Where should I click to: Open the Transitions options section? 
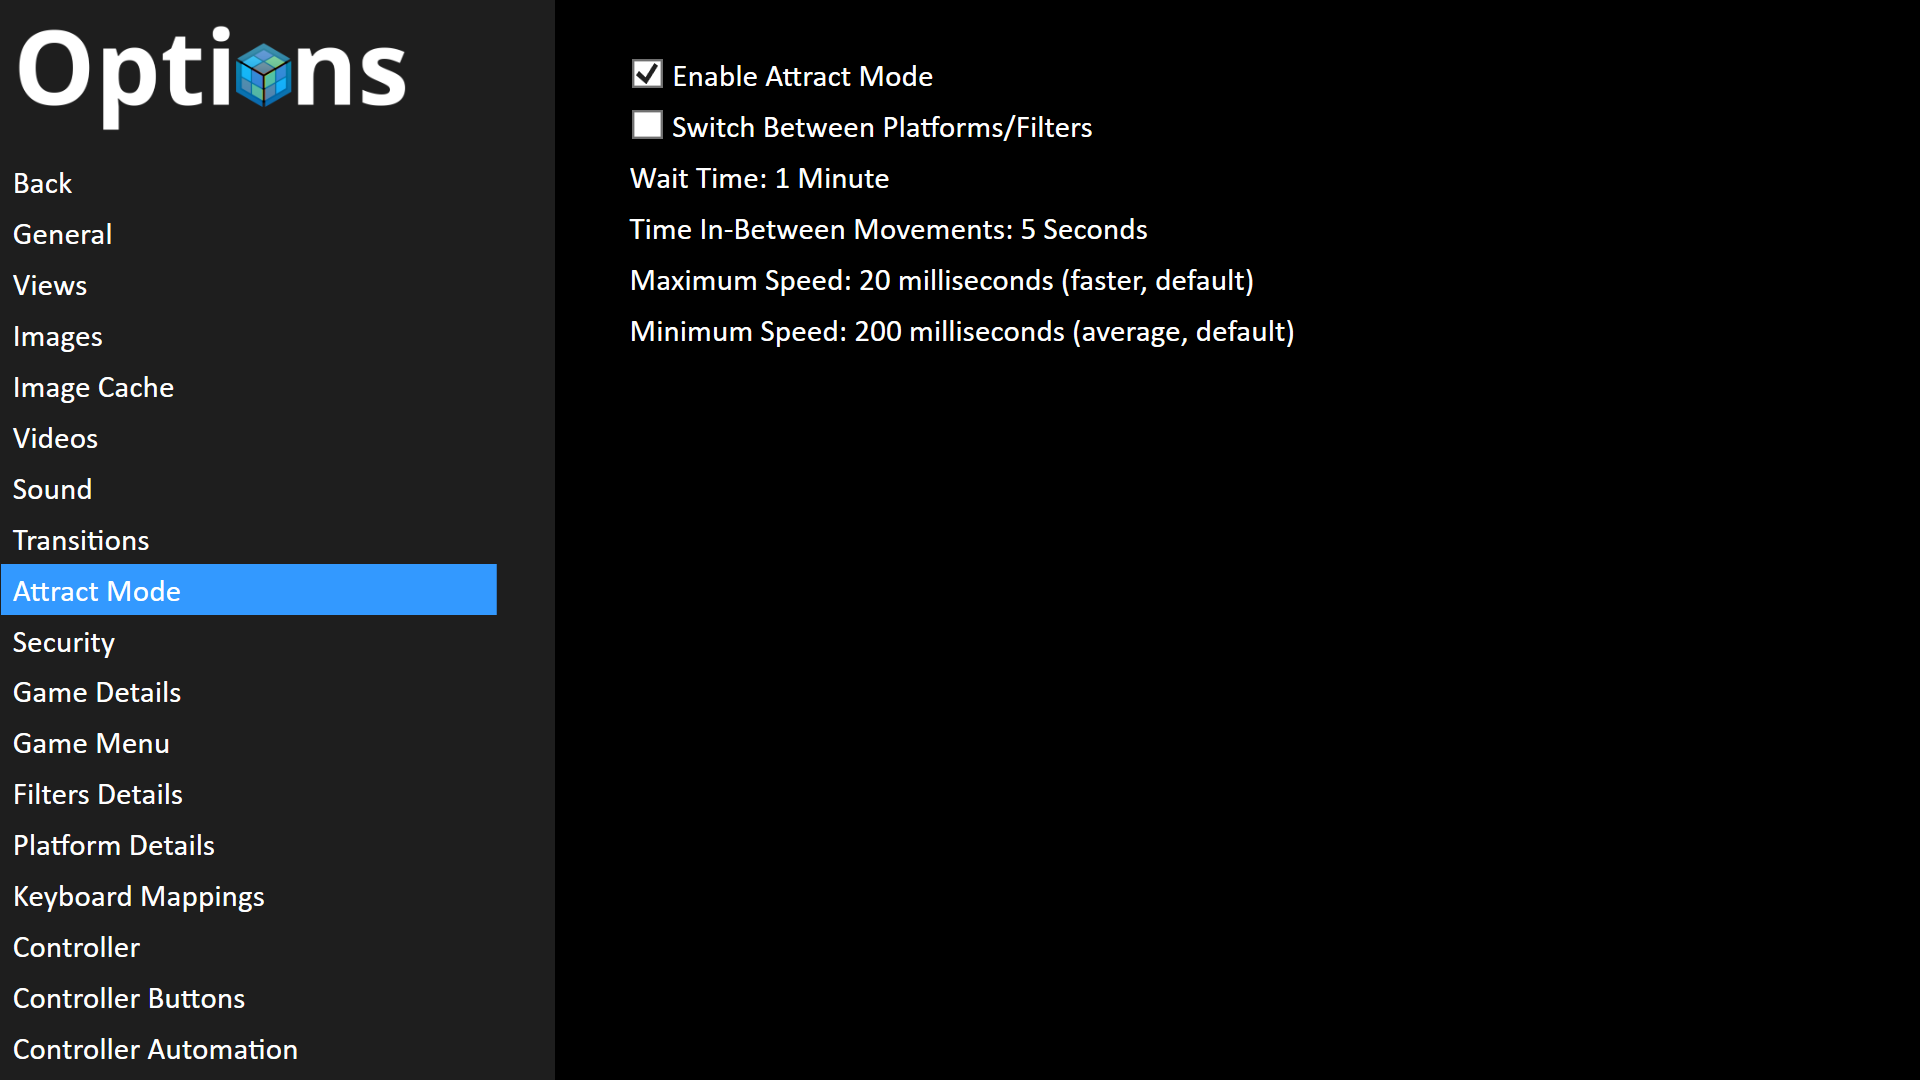[x=80, y=540]
